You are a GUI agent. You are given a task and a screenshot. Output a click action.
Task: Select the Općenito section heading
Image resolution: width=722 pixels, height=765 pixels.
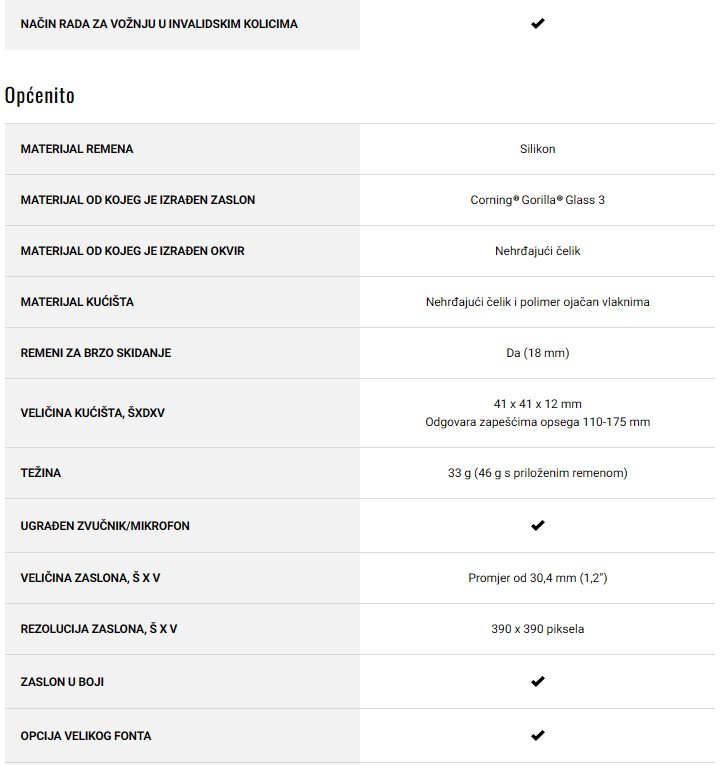point(40,96)
